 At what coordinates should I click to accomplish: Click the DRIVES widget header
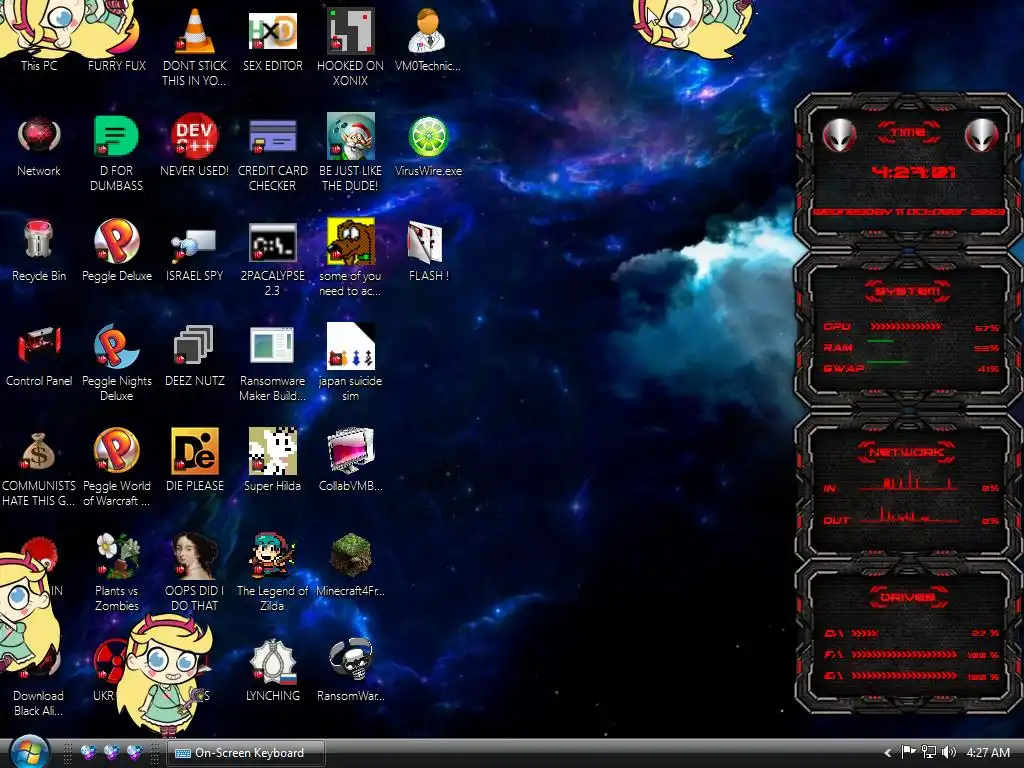tap(908, 596)
